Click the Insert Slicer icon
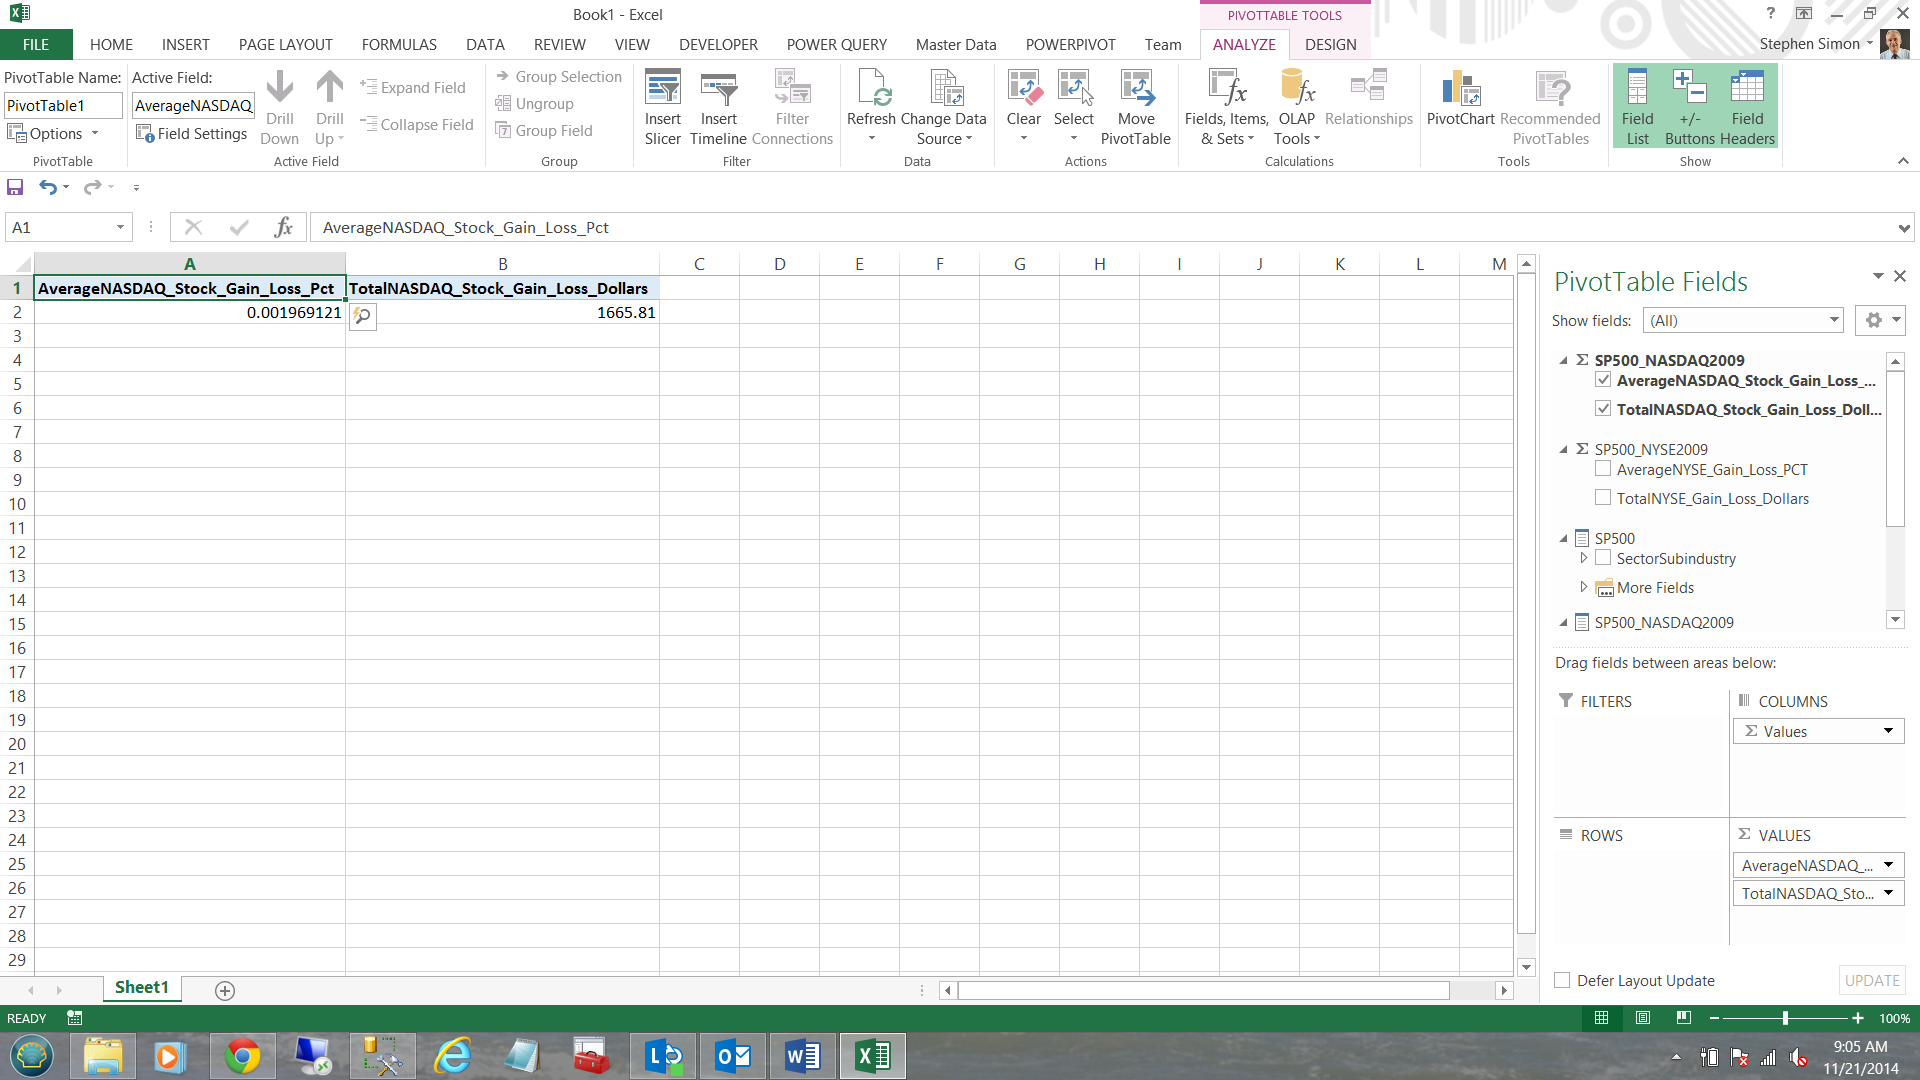 click(662, 107)
